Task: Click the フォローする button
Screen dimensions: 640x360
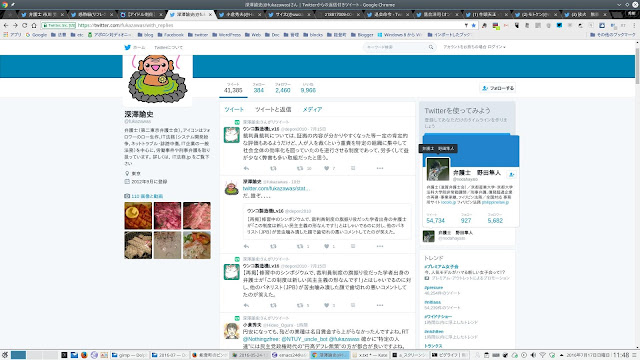Action: click(498, 88)
